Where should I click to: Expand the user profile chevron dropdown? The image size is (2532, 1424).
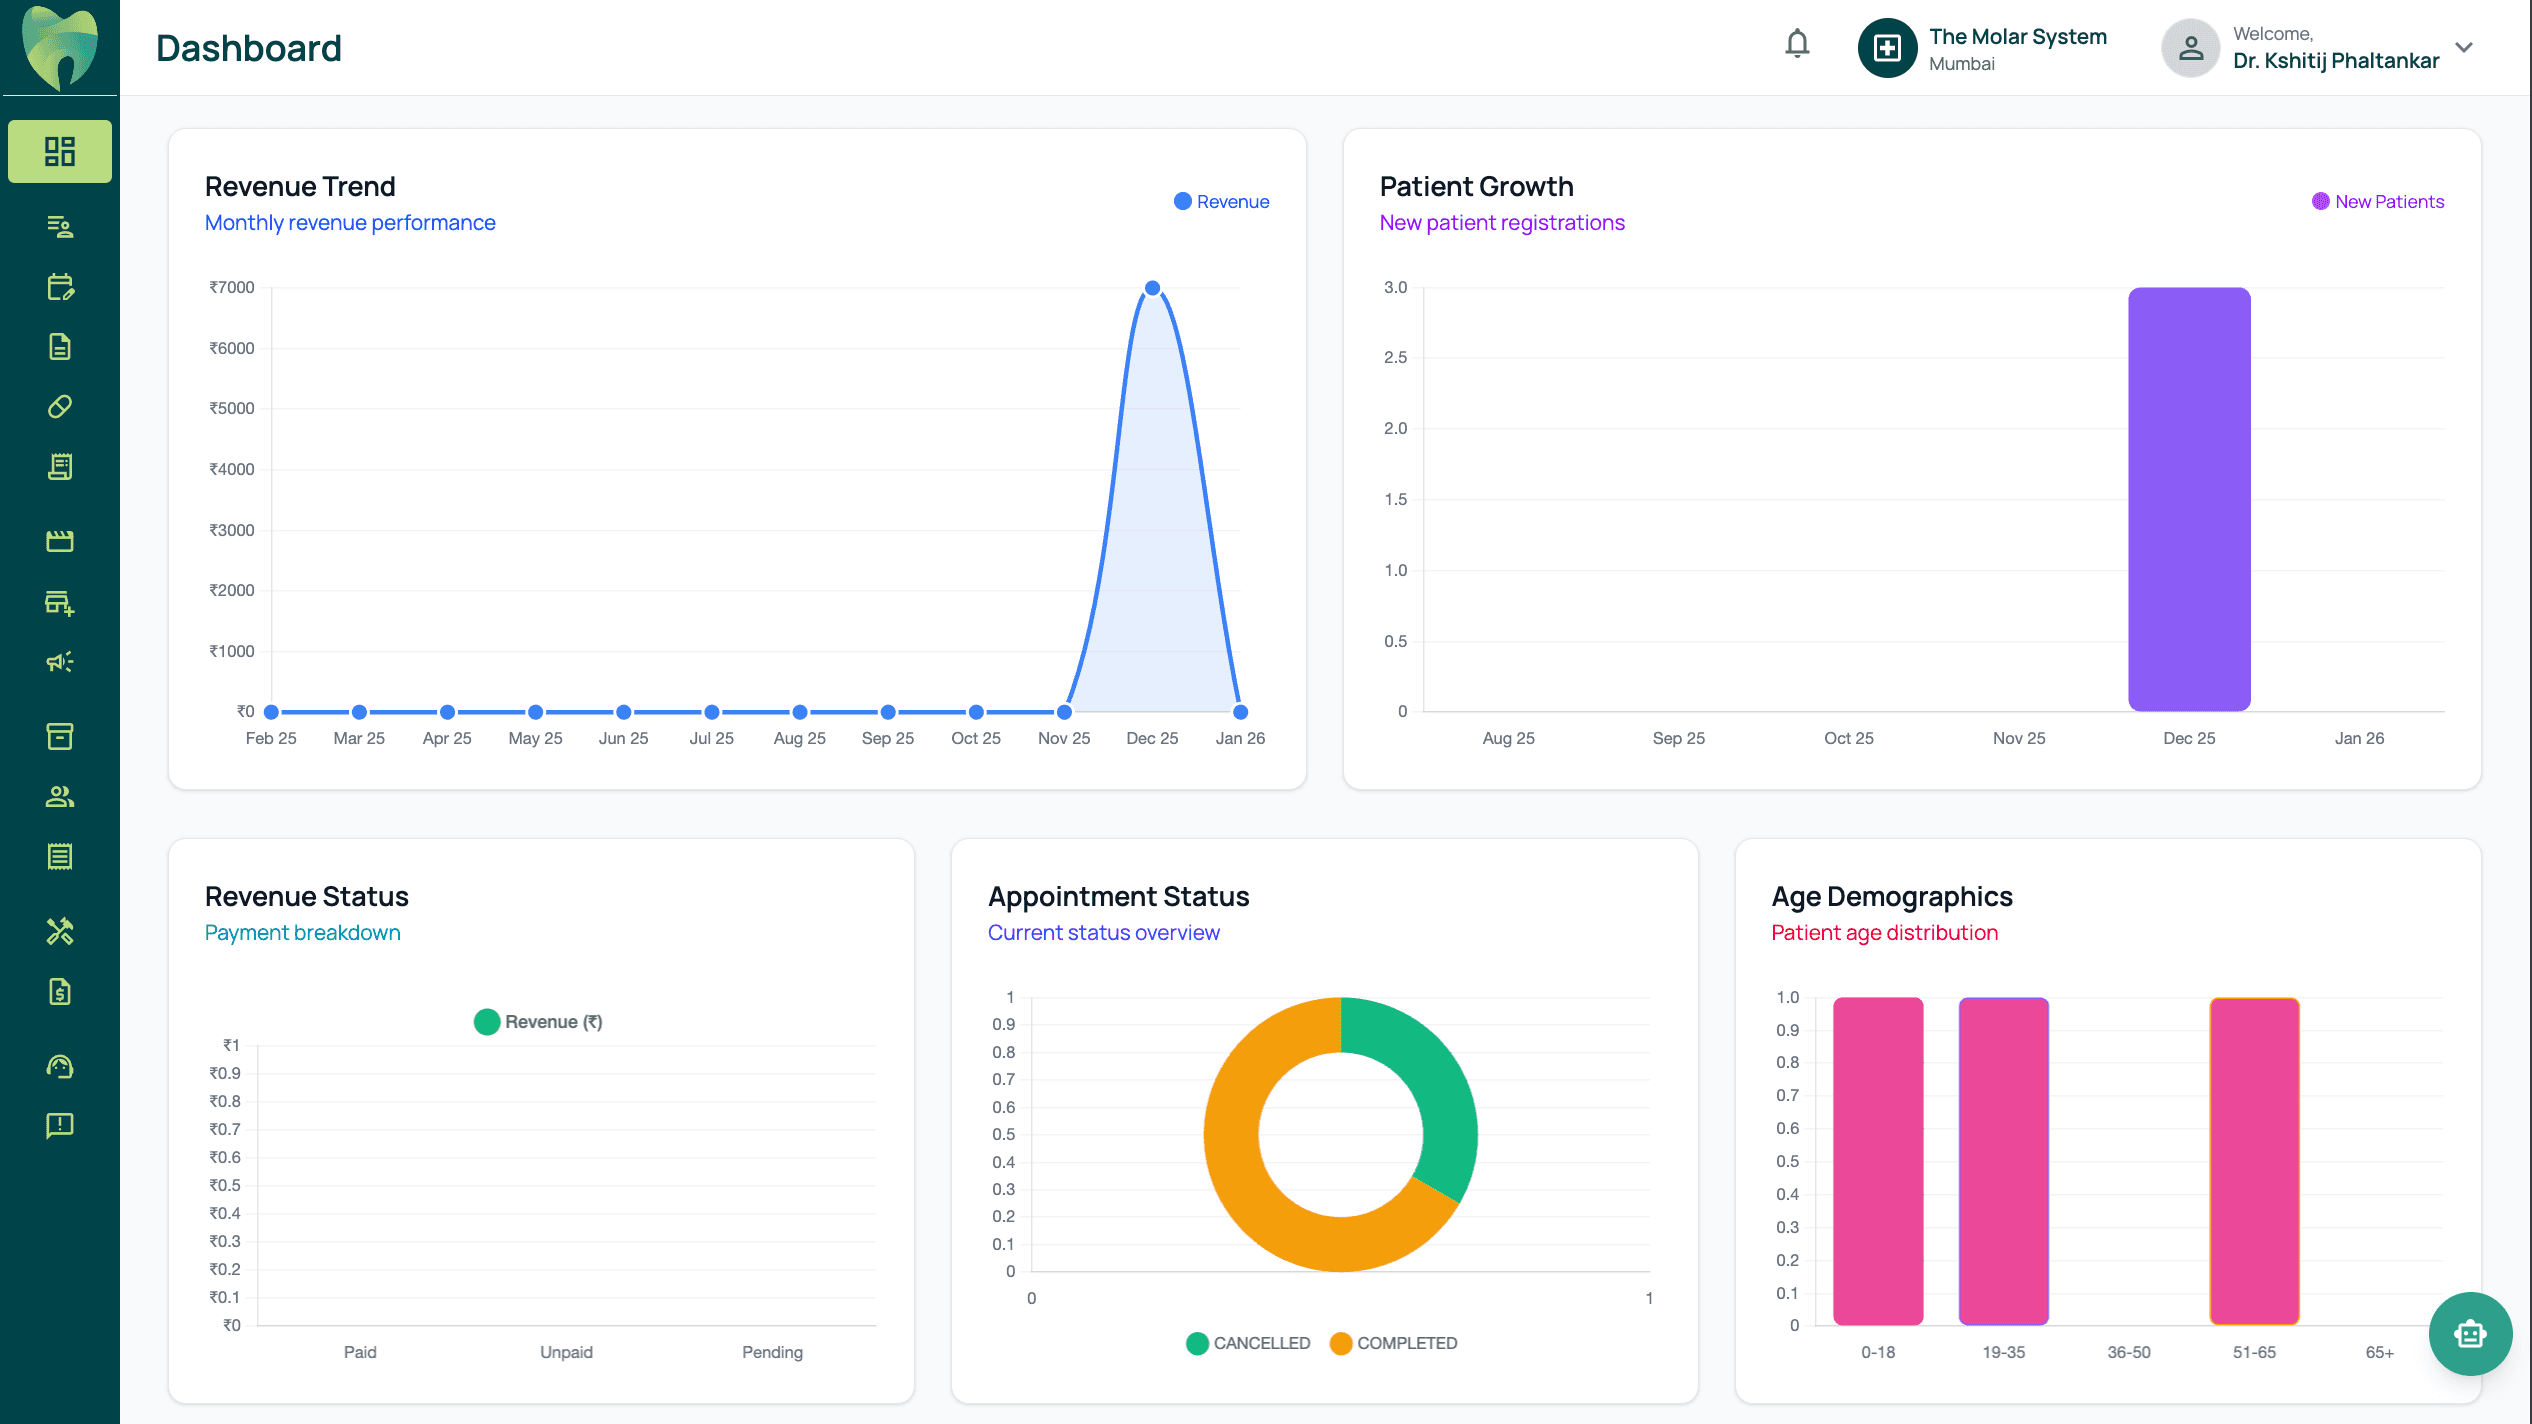[x=2464, y=47]
